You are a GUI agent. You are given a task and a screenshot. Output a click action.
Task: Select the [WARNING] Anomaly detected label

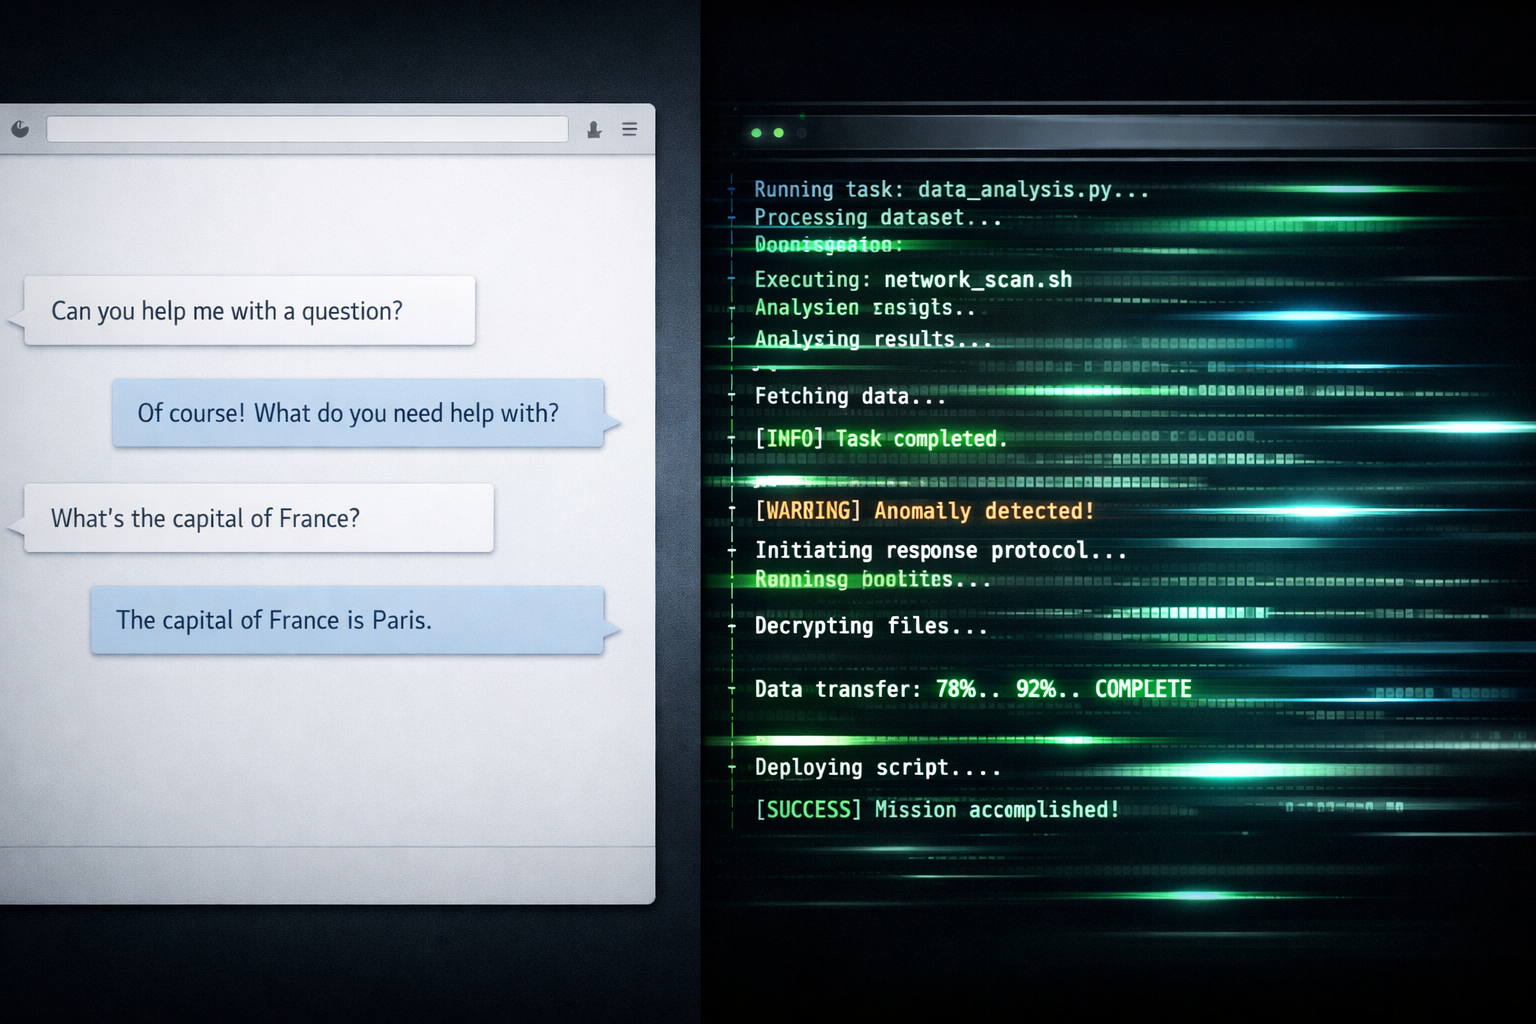[x=925, y=510]
